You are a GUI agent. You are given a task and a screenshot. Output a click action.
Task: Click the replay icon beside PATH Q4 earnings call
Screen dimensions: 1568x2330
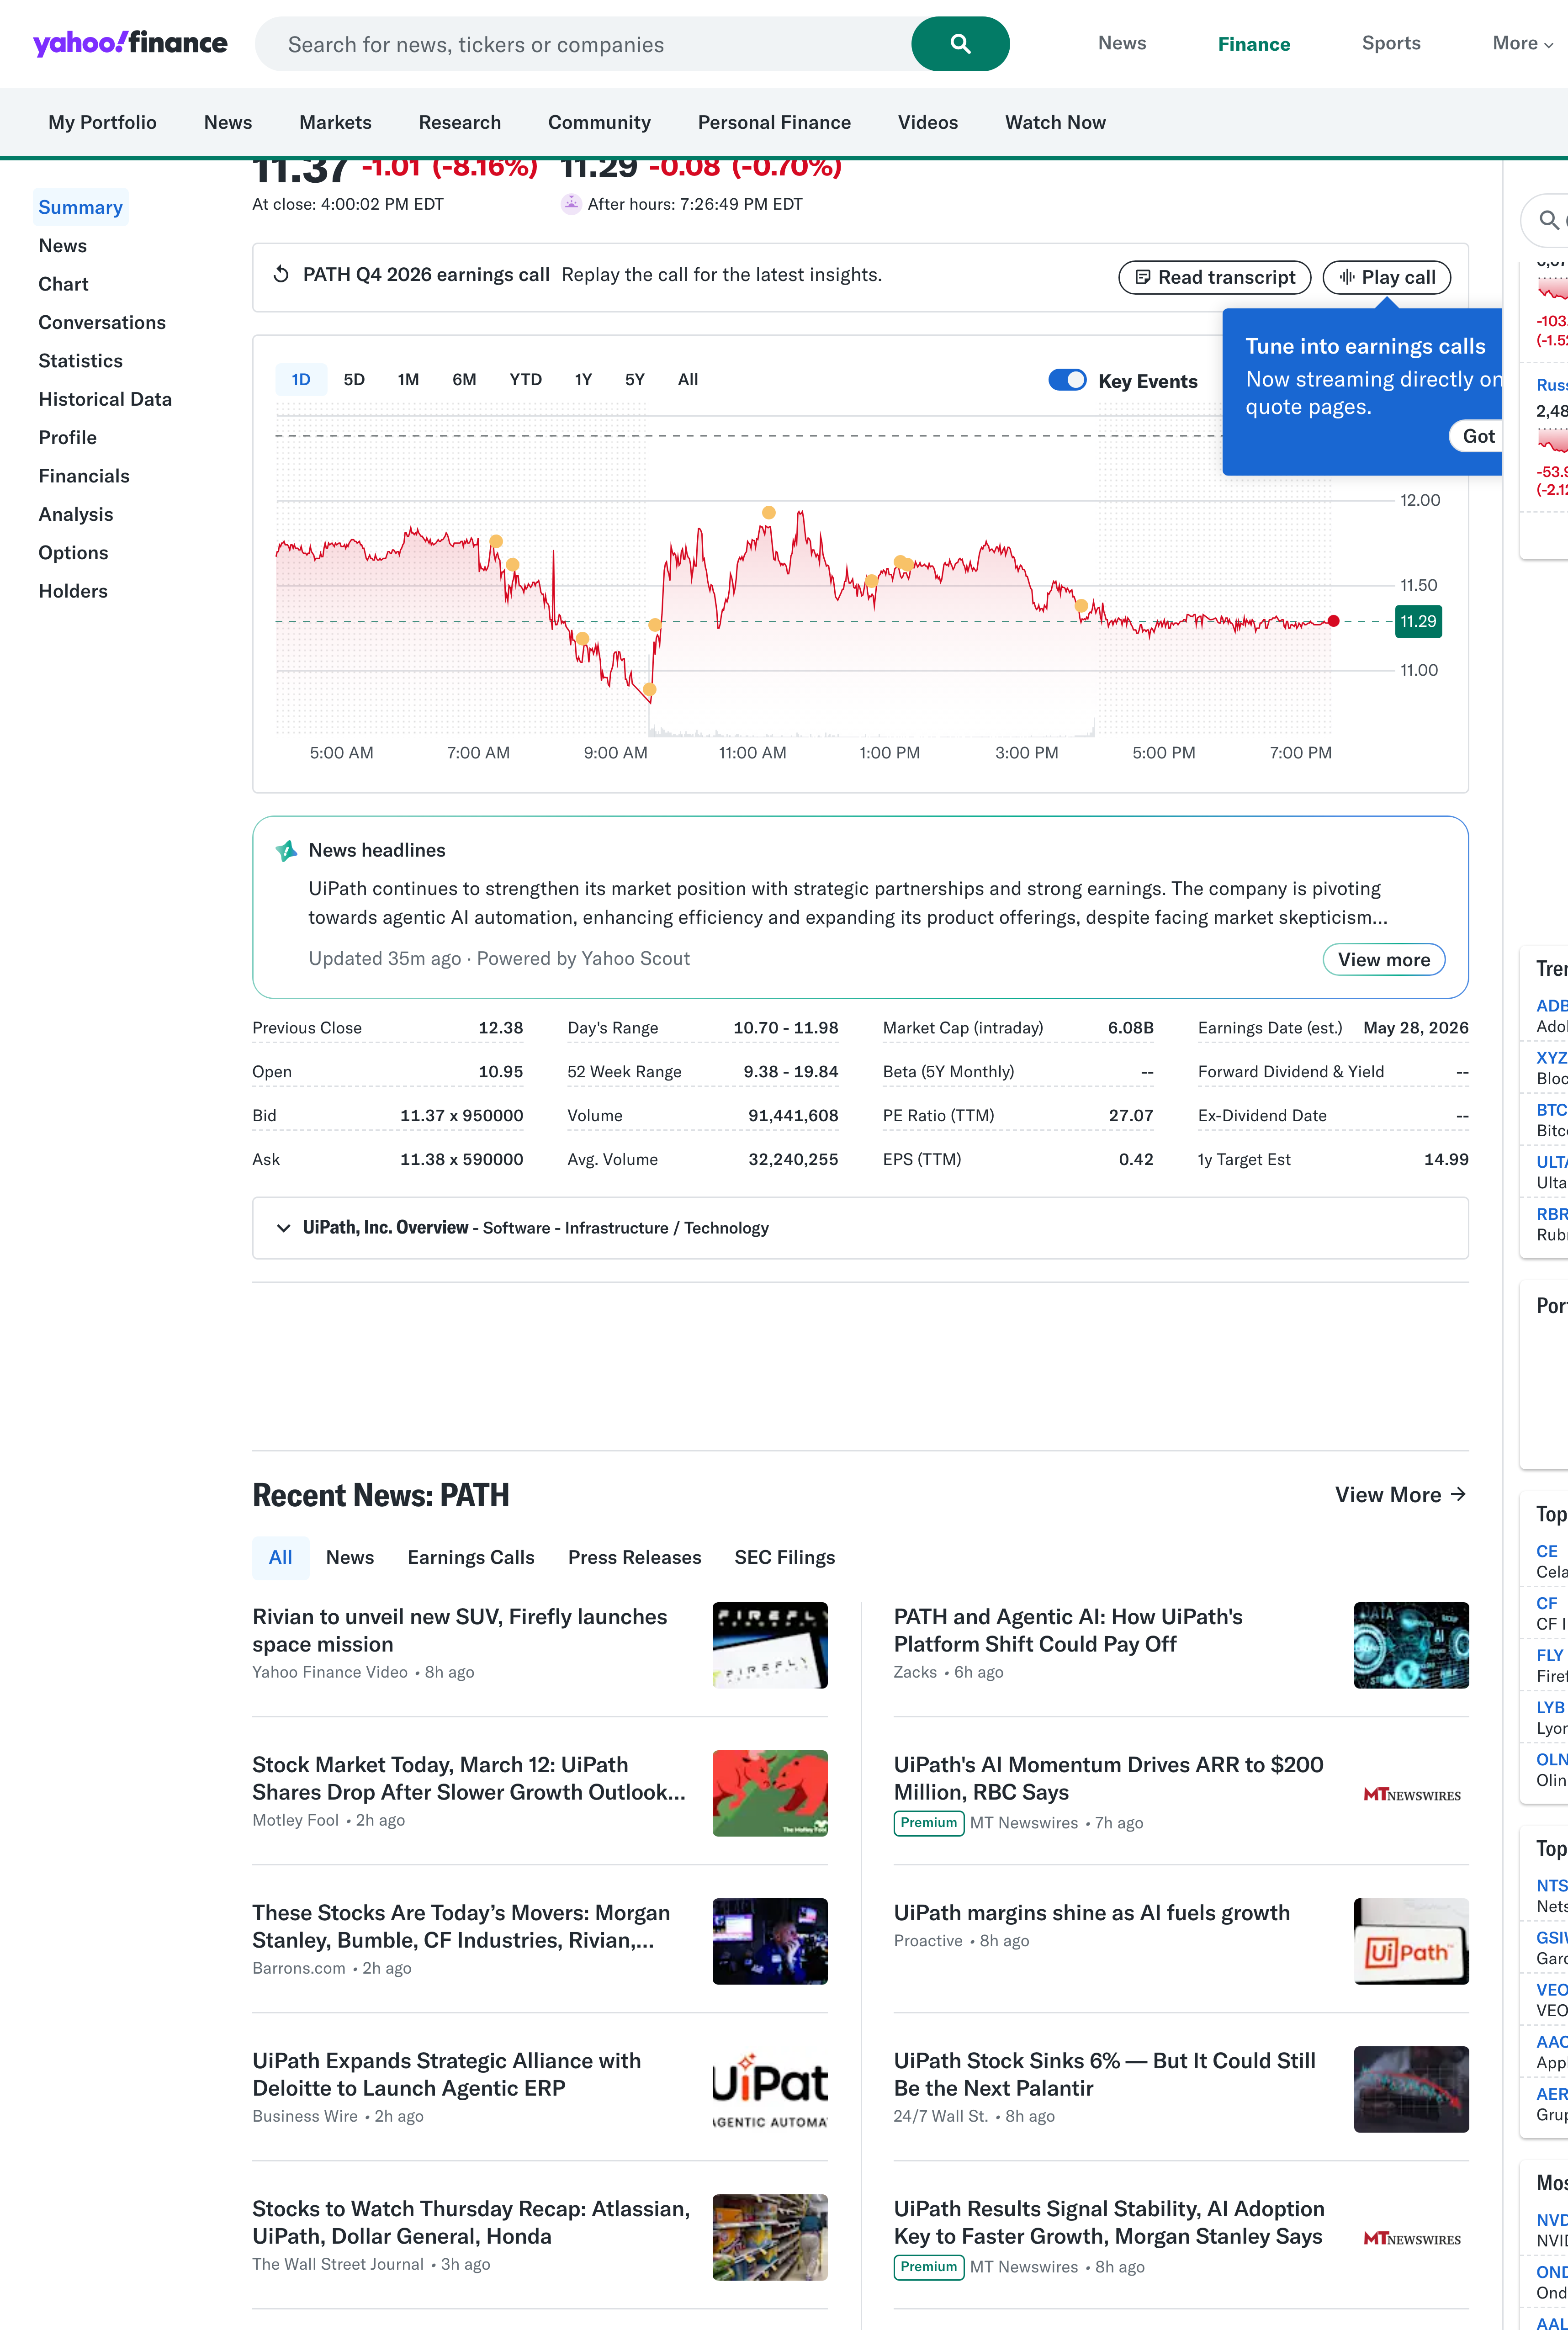click(281, 274)
